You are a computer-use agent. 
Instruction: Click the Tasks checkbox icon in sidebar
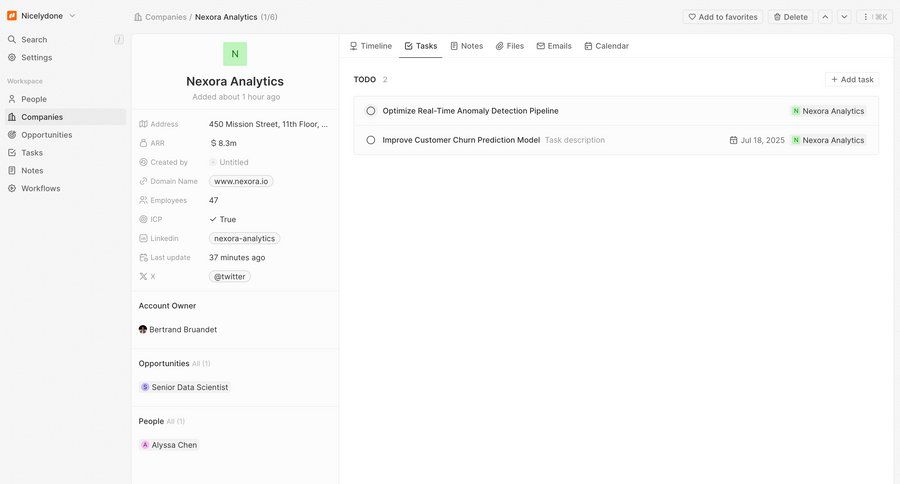point(11,152)
